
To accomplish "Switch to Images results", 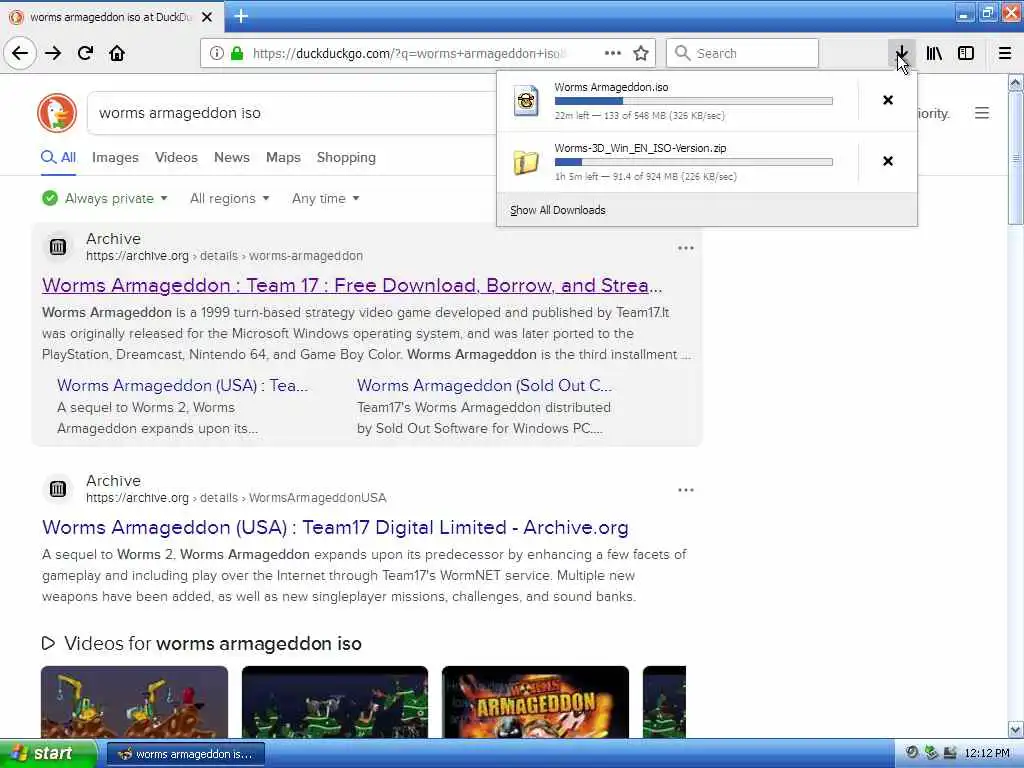I will click(115, 157).
